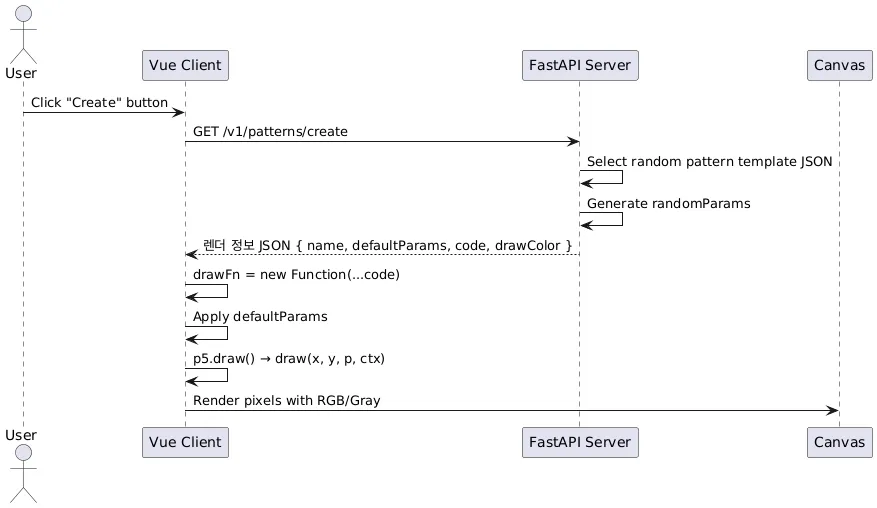
Task: Click the 'Apply defaultParams' message text
Action: [x=260, y=317]
